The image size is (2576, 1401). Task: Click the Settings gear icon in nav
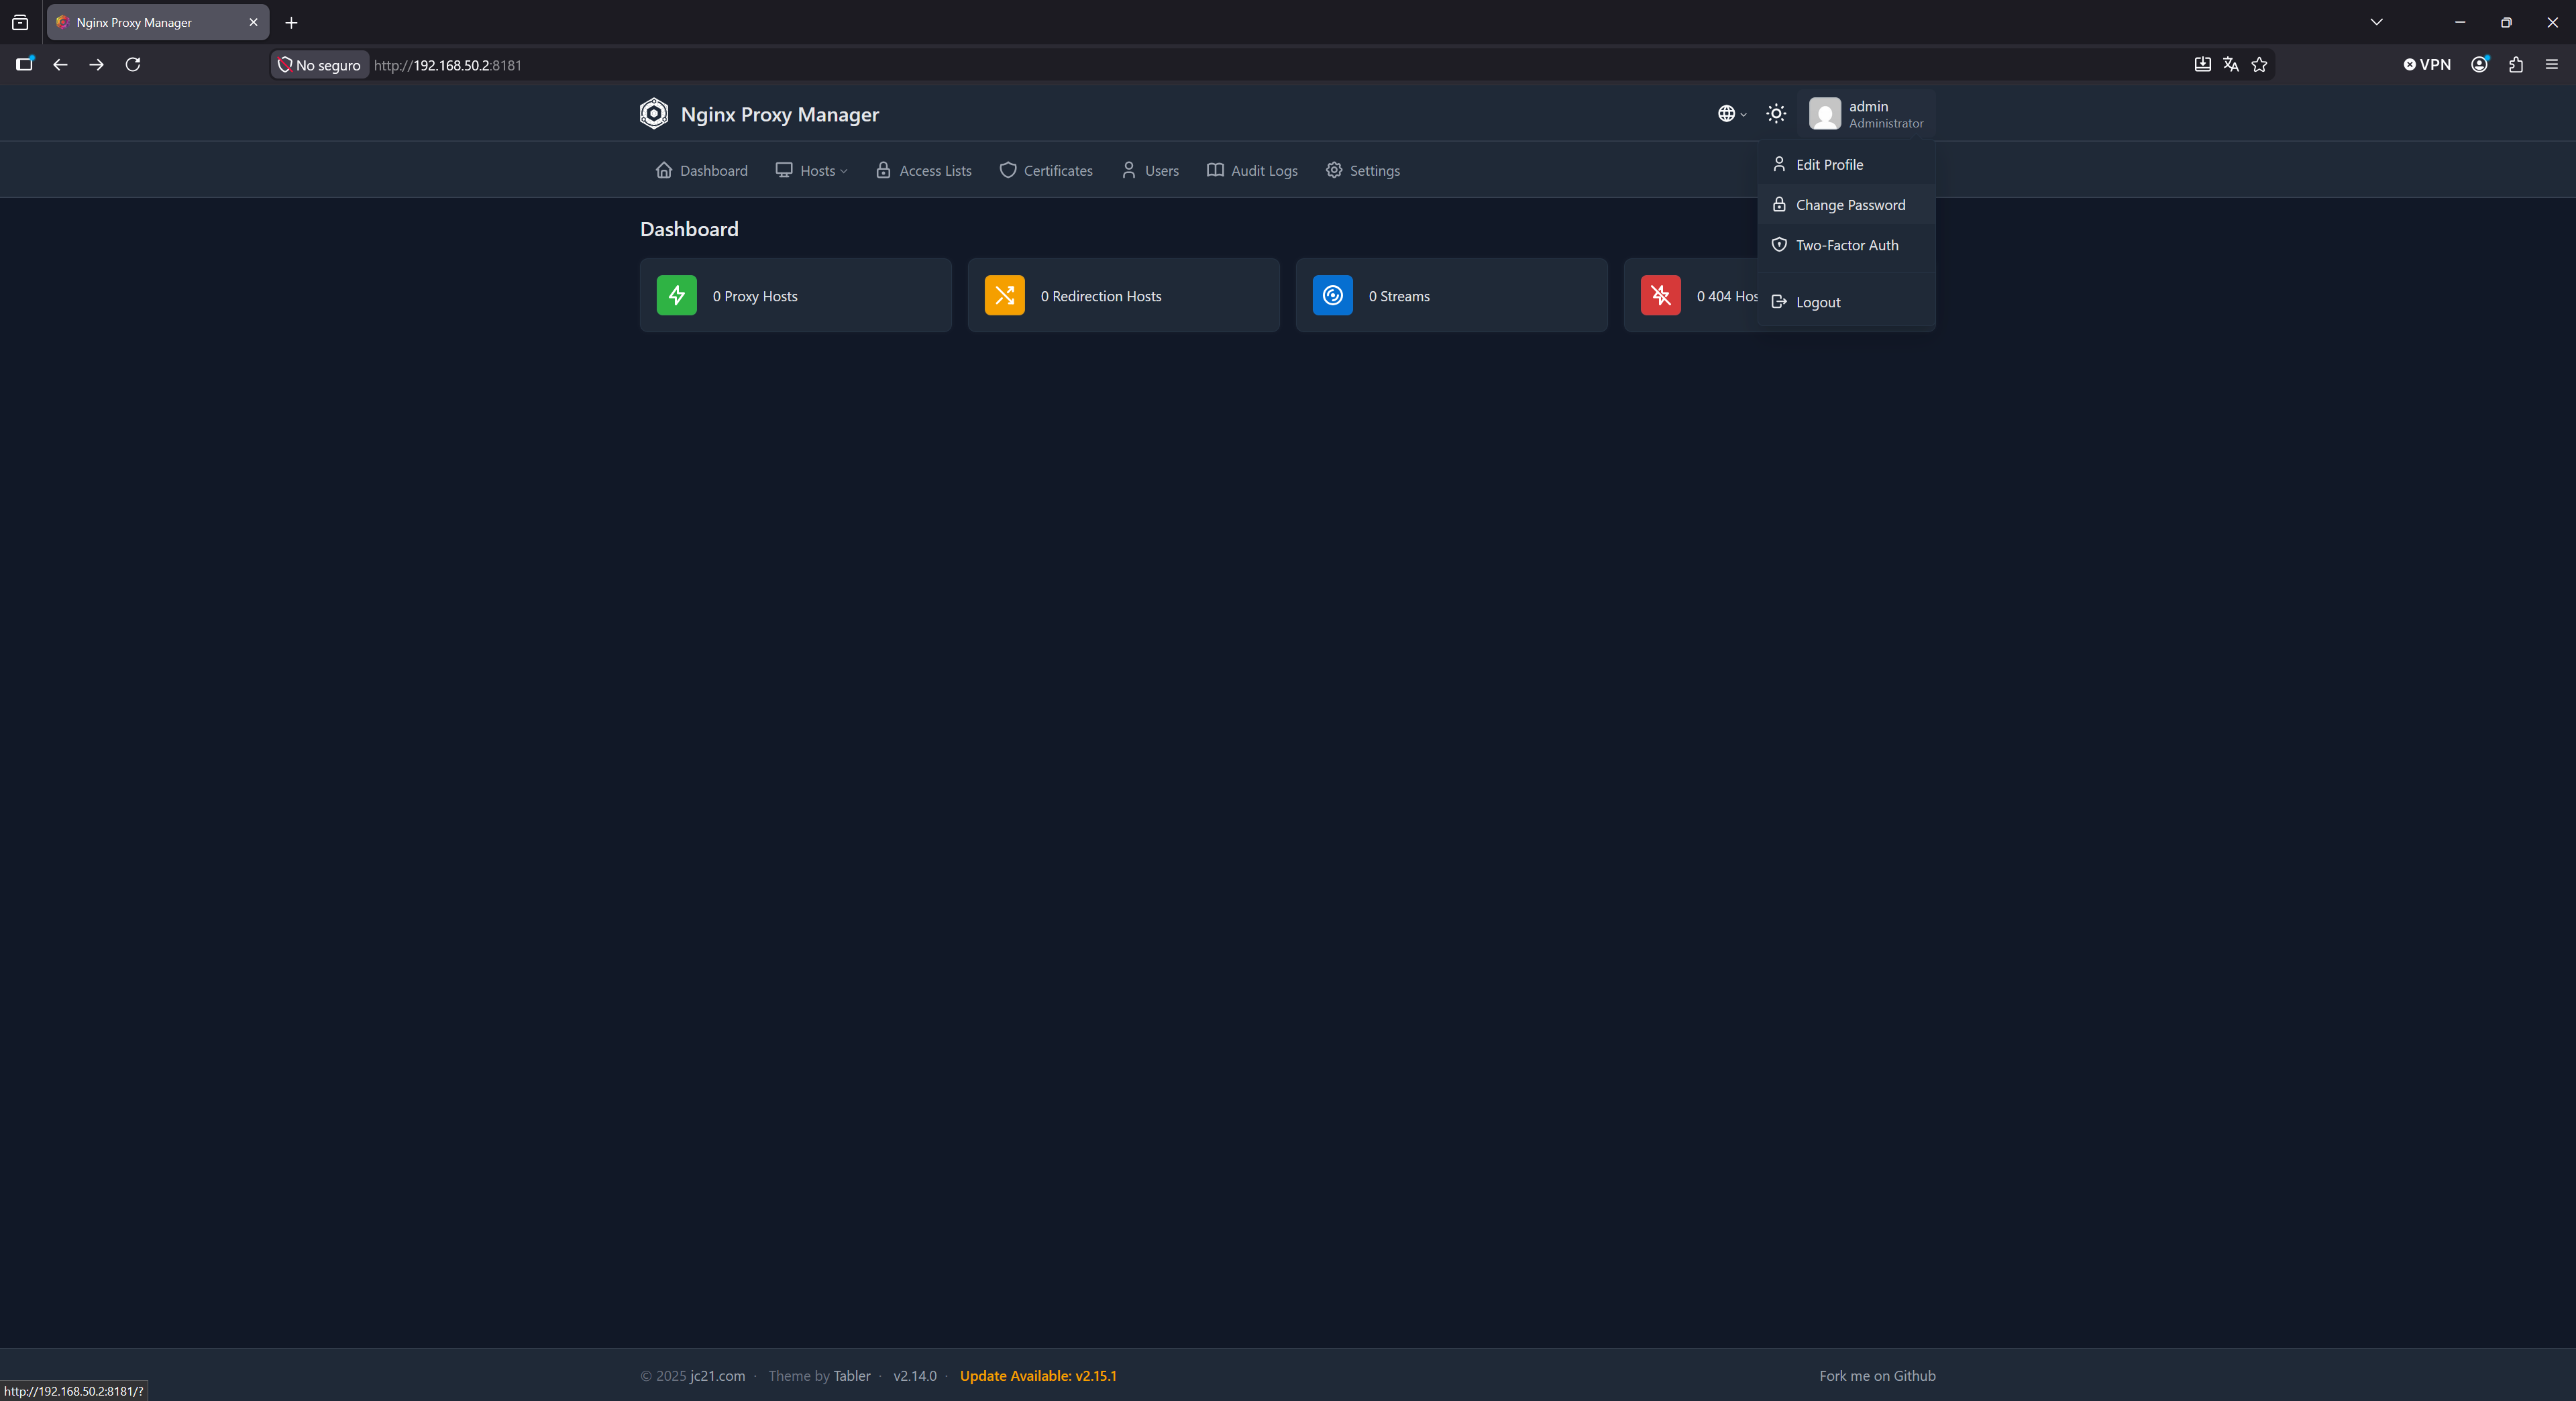(1334, 170)
